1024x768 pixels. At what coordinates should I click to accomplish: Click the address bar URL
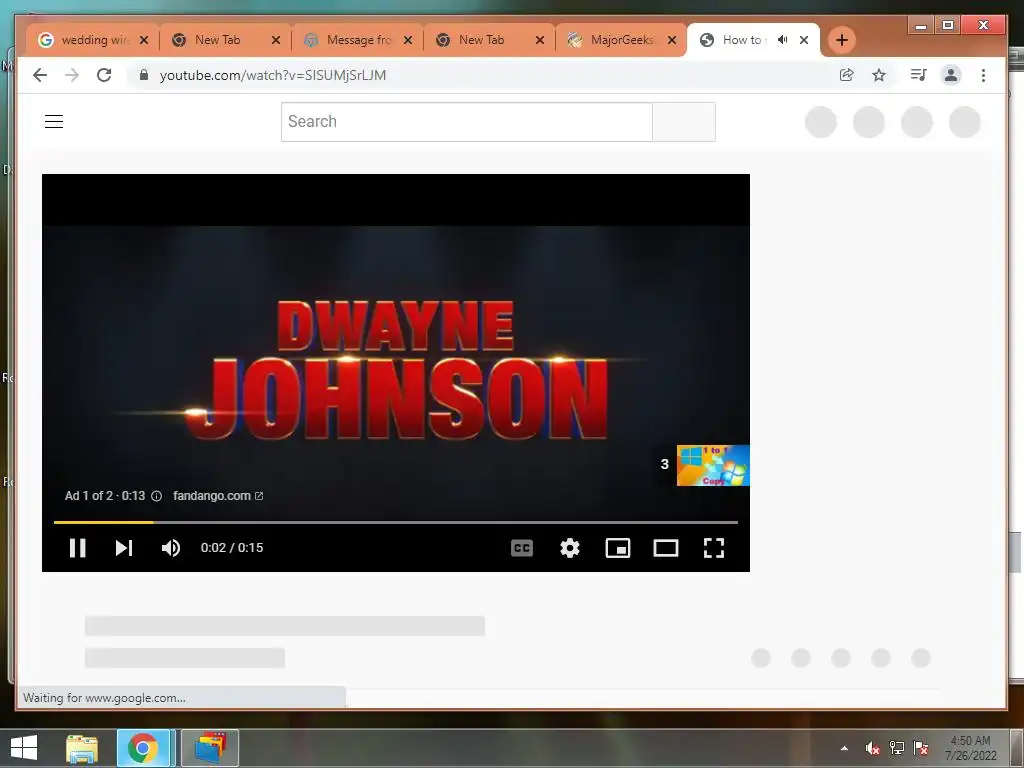[273, 75]
